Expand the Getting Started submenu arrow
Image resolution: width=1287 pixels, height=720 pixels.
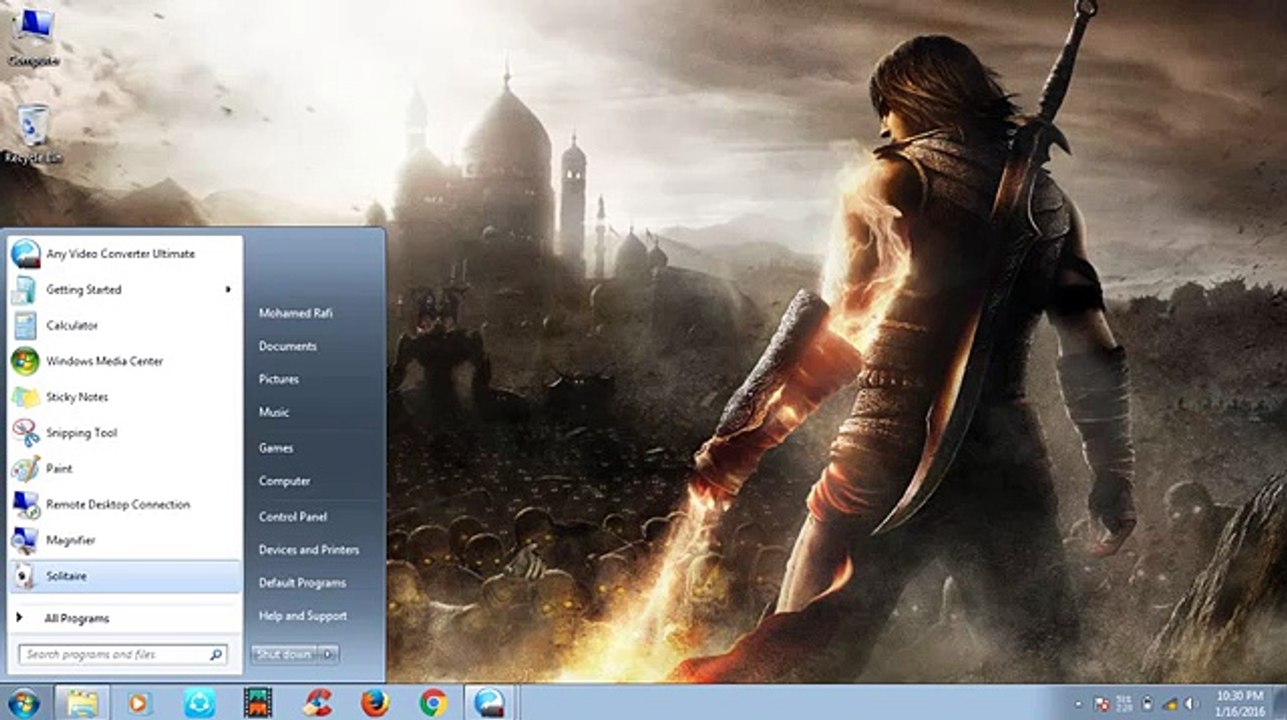pyautogui.click(x=228, y=290)
